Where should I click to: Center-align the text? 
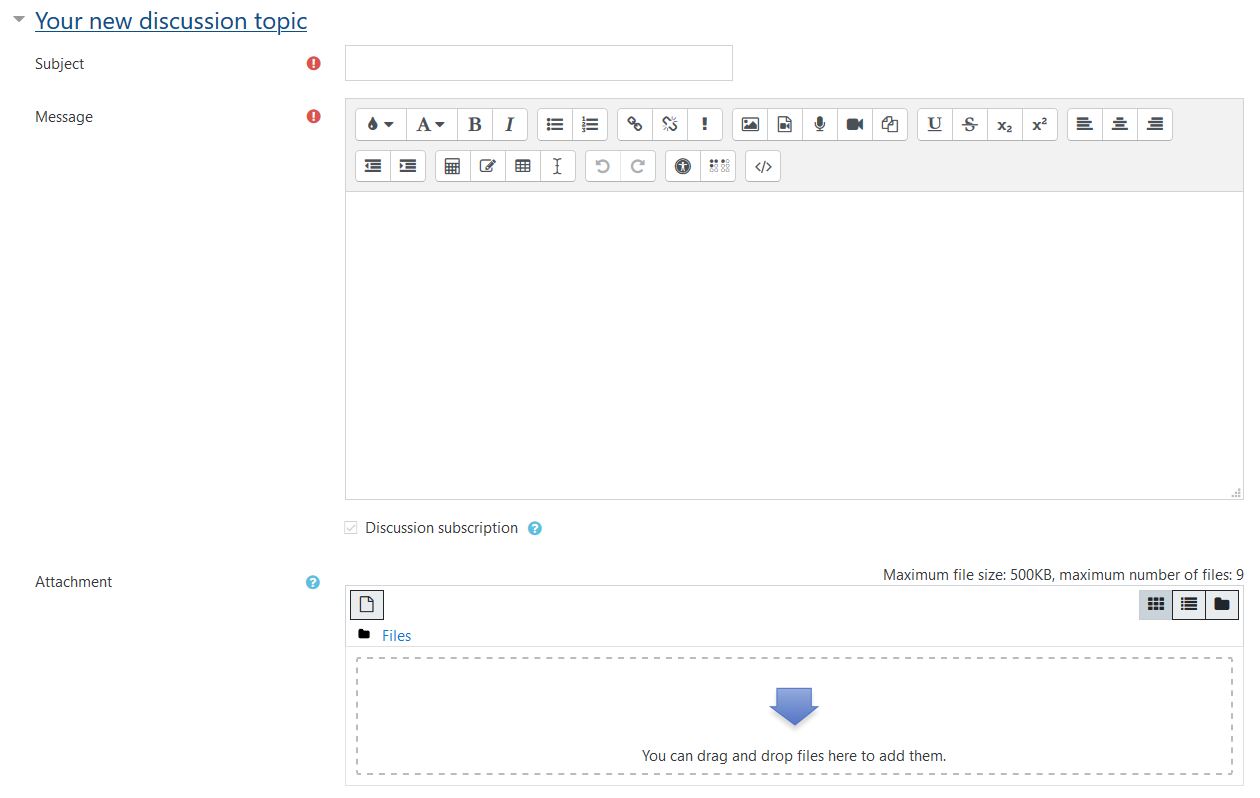(x=1120, y=124)
